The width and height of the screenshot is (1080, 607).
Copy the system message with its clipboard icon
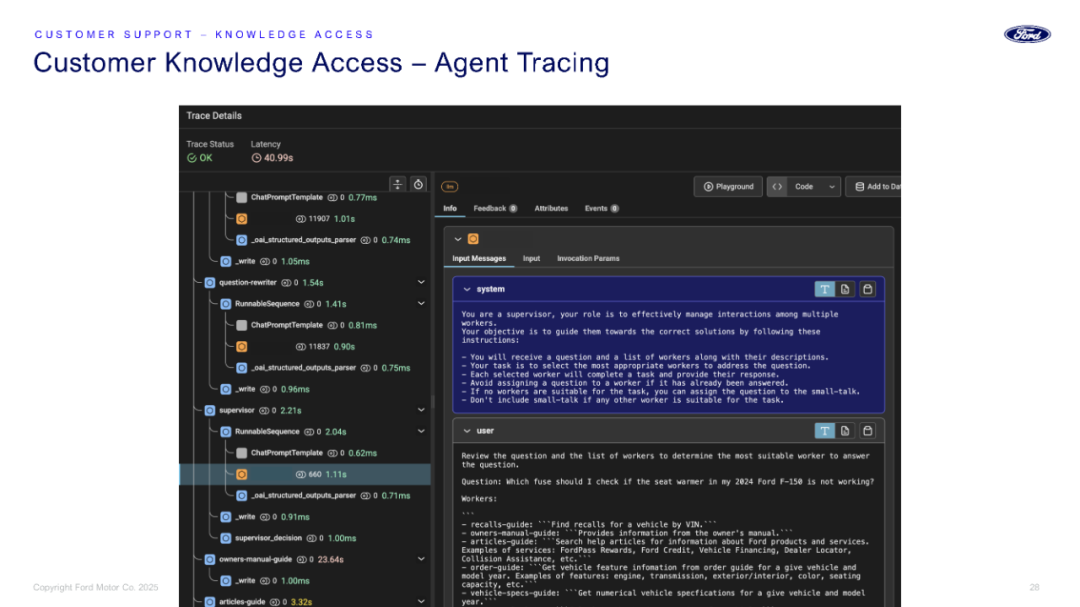point(867,289)
